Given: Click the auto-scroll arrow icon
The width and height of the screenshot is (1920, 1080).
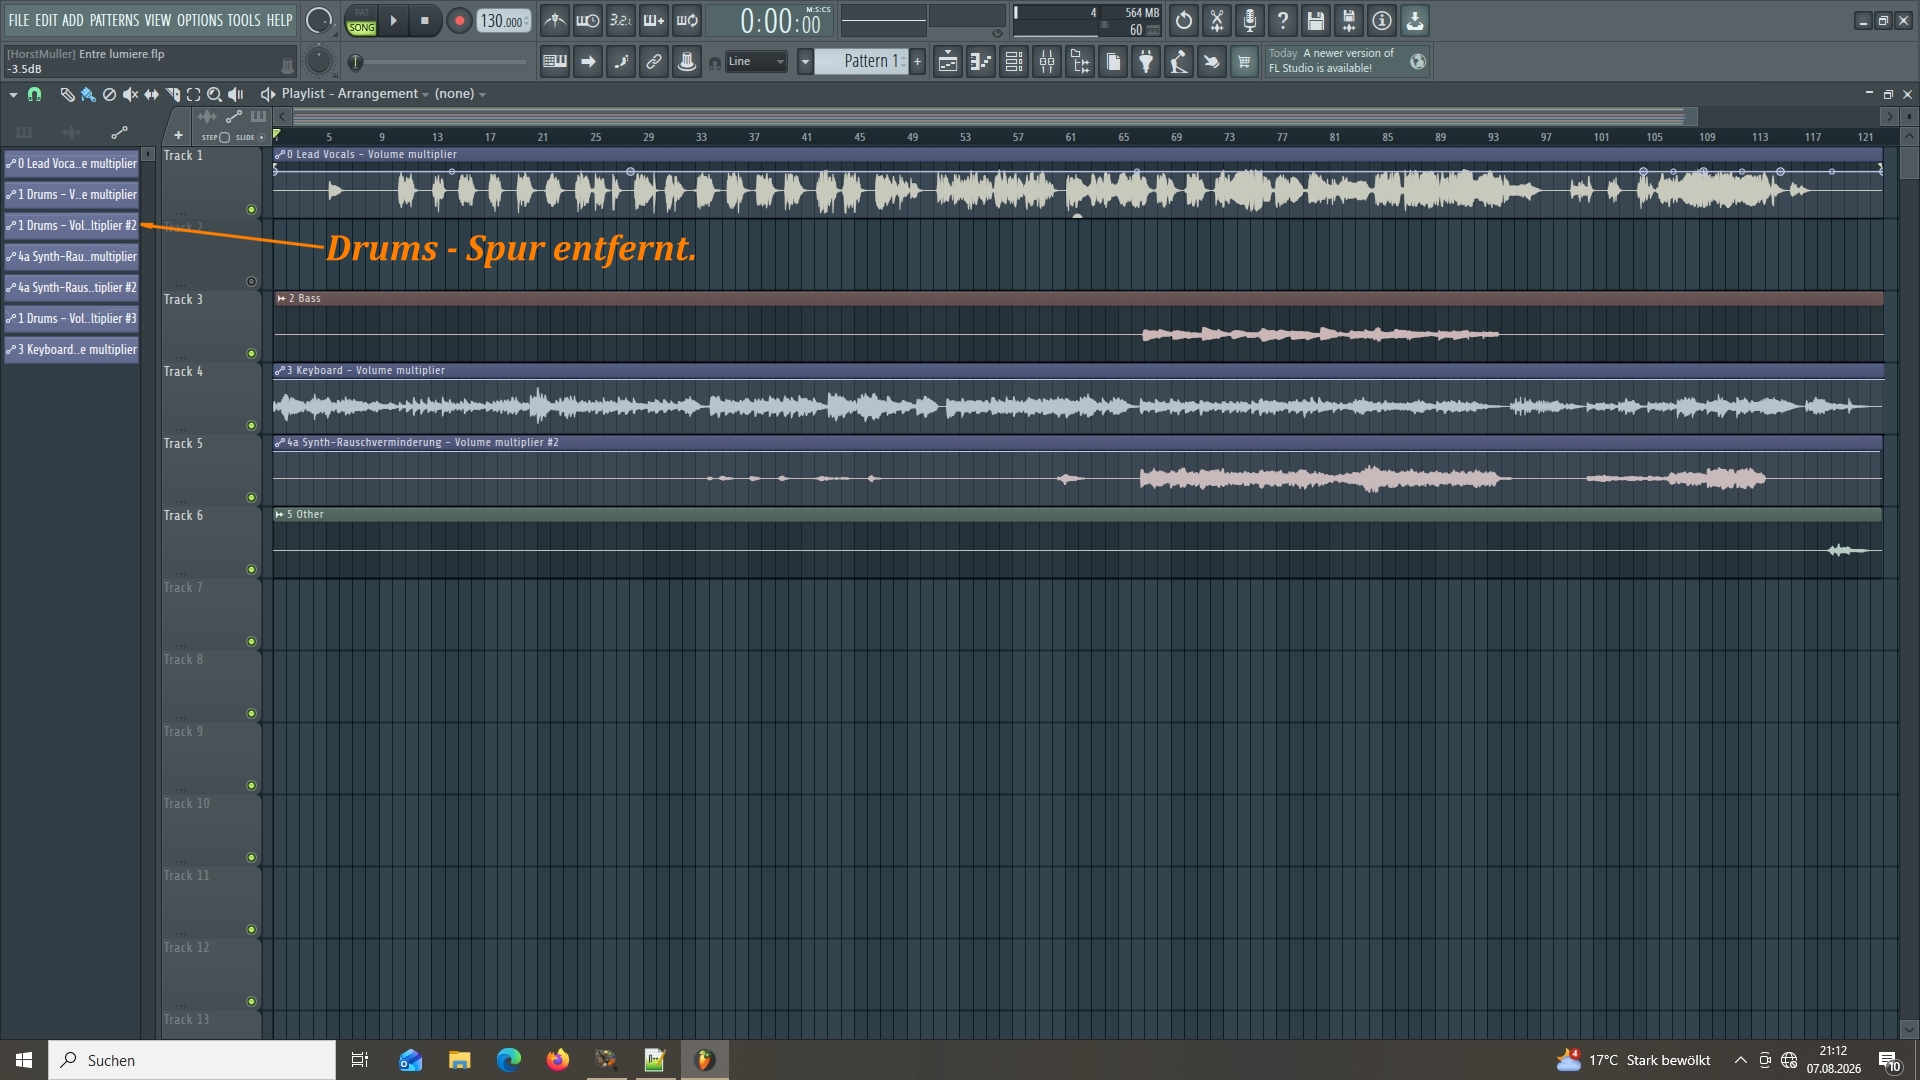Looking at the screenshot, I should (x=588, y=62).
